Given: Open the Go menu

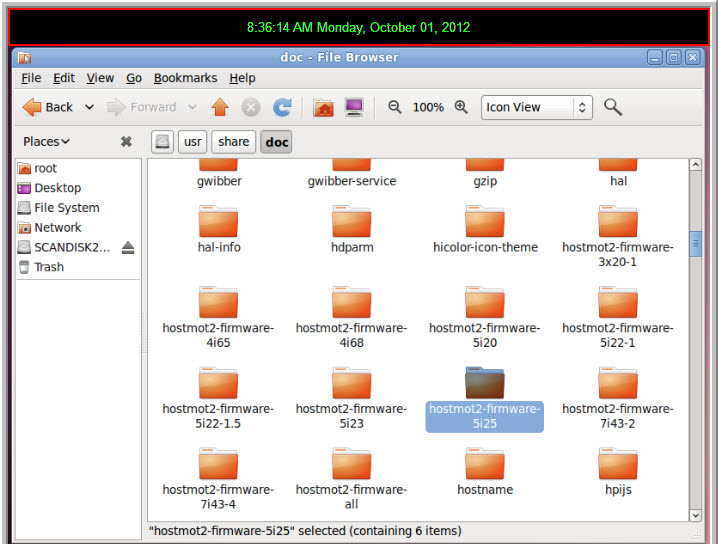Looking at the screenshot, I should [134, 78].
